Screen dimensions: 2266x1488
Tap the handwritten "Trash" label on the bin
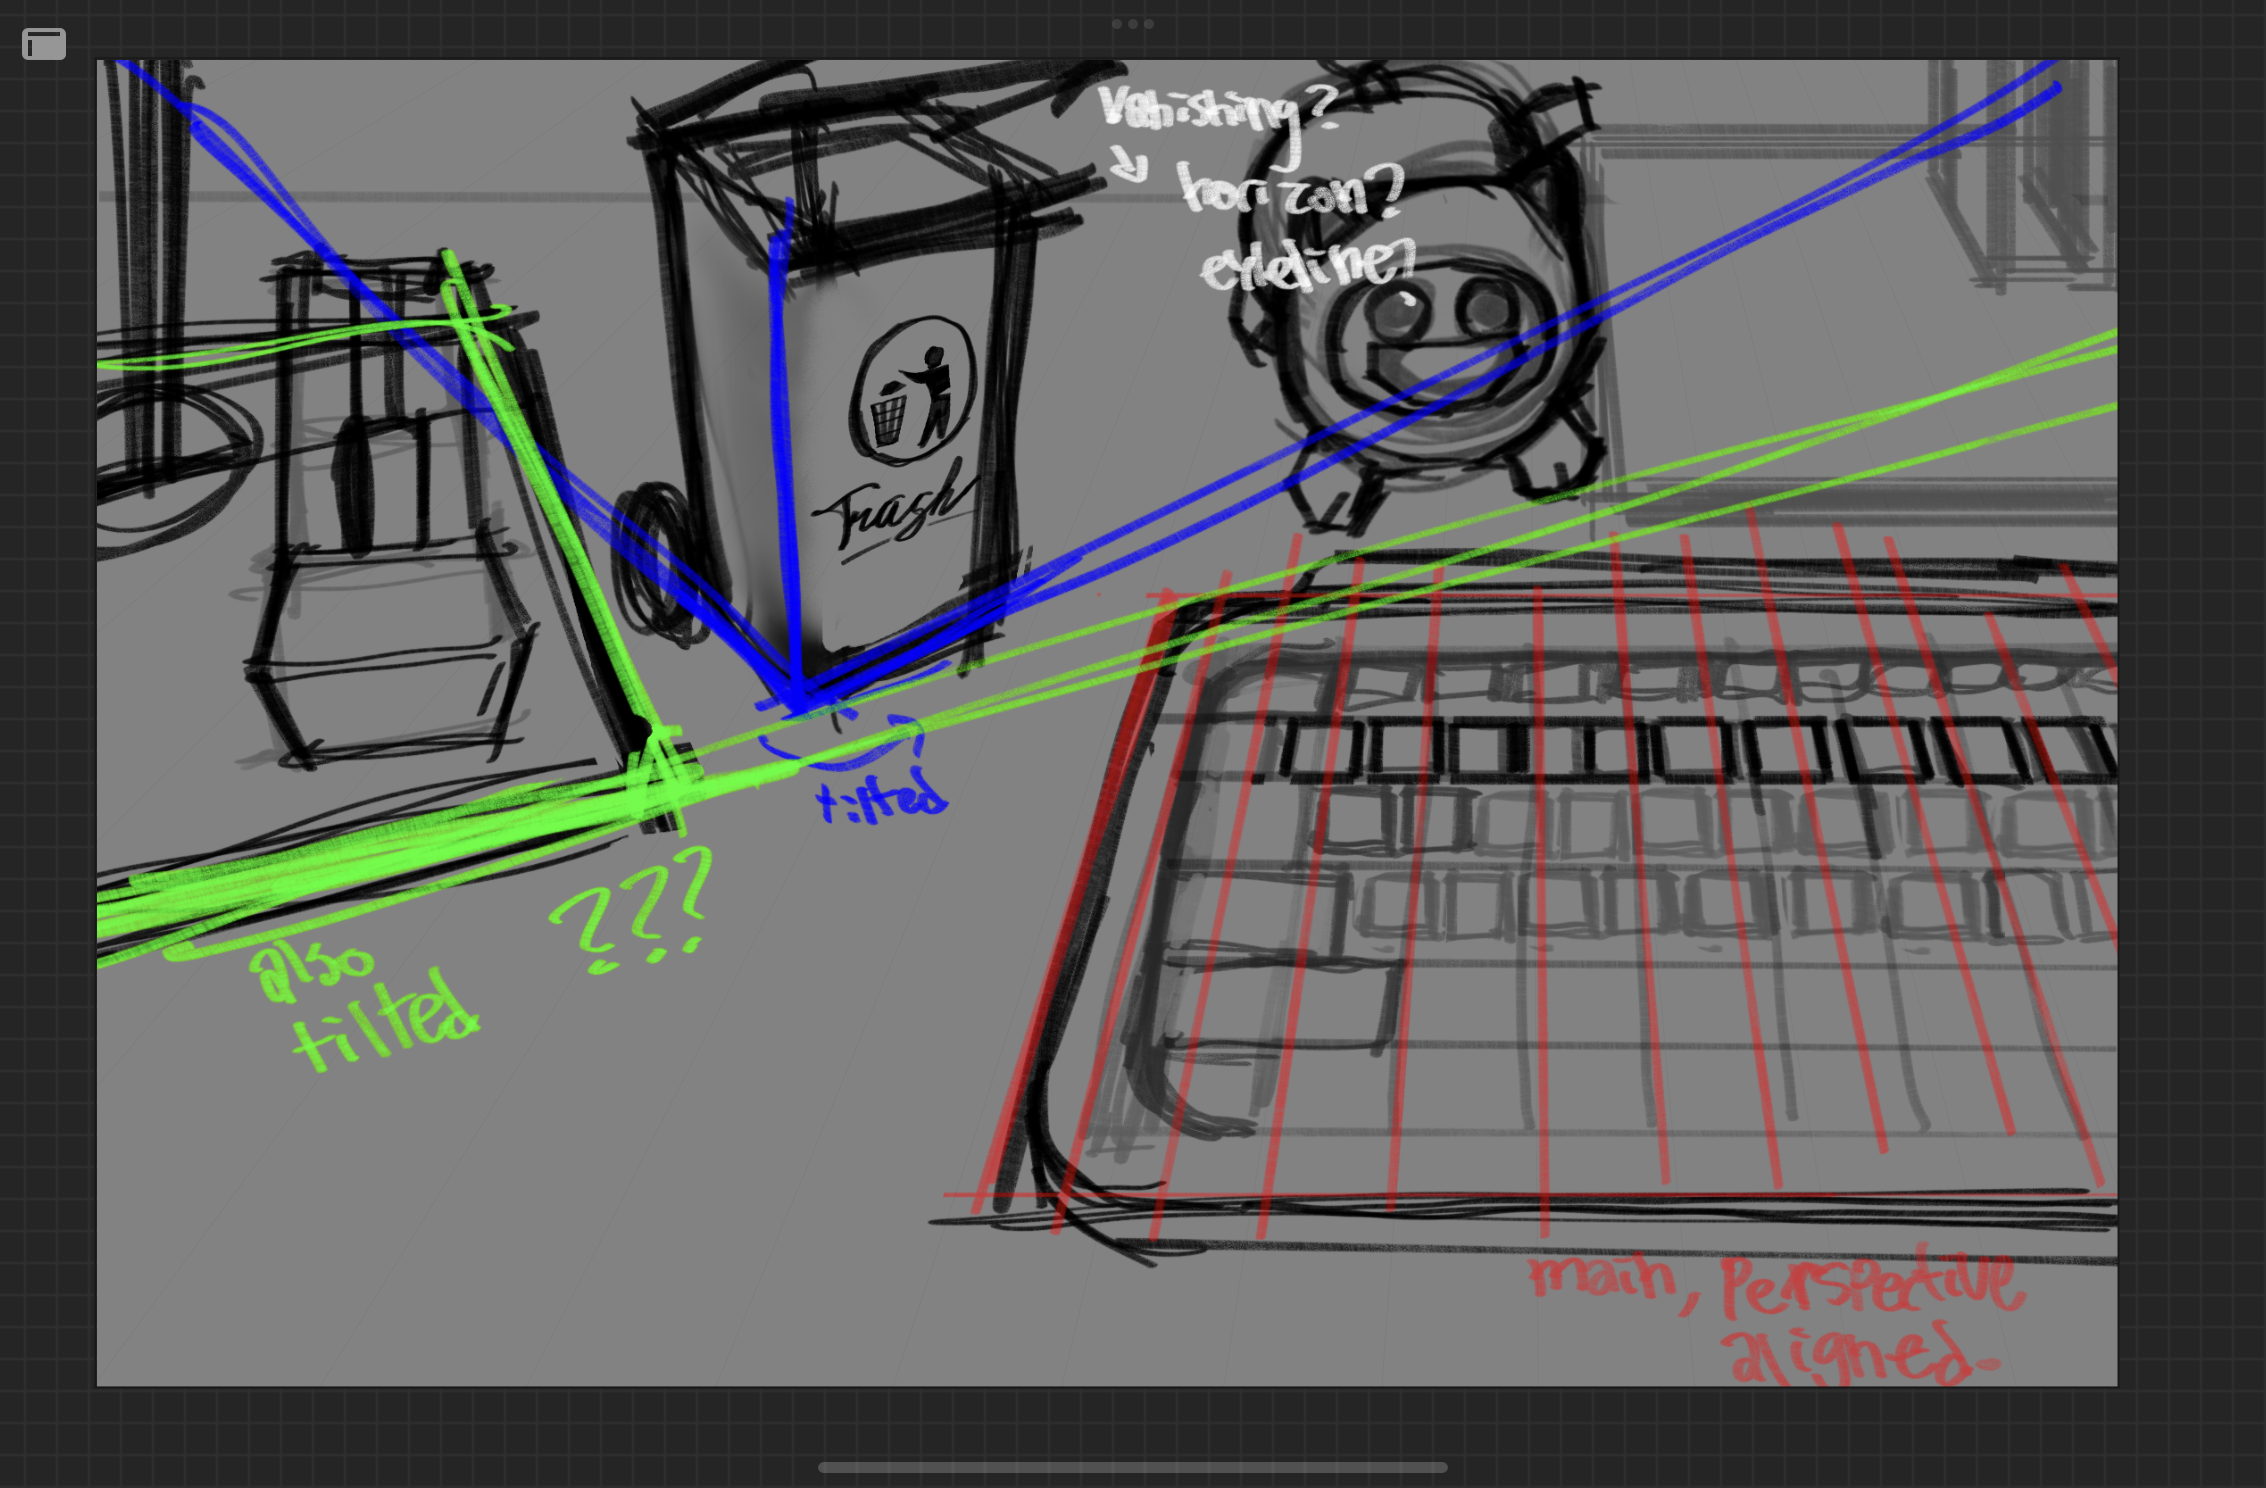point(897,513)
